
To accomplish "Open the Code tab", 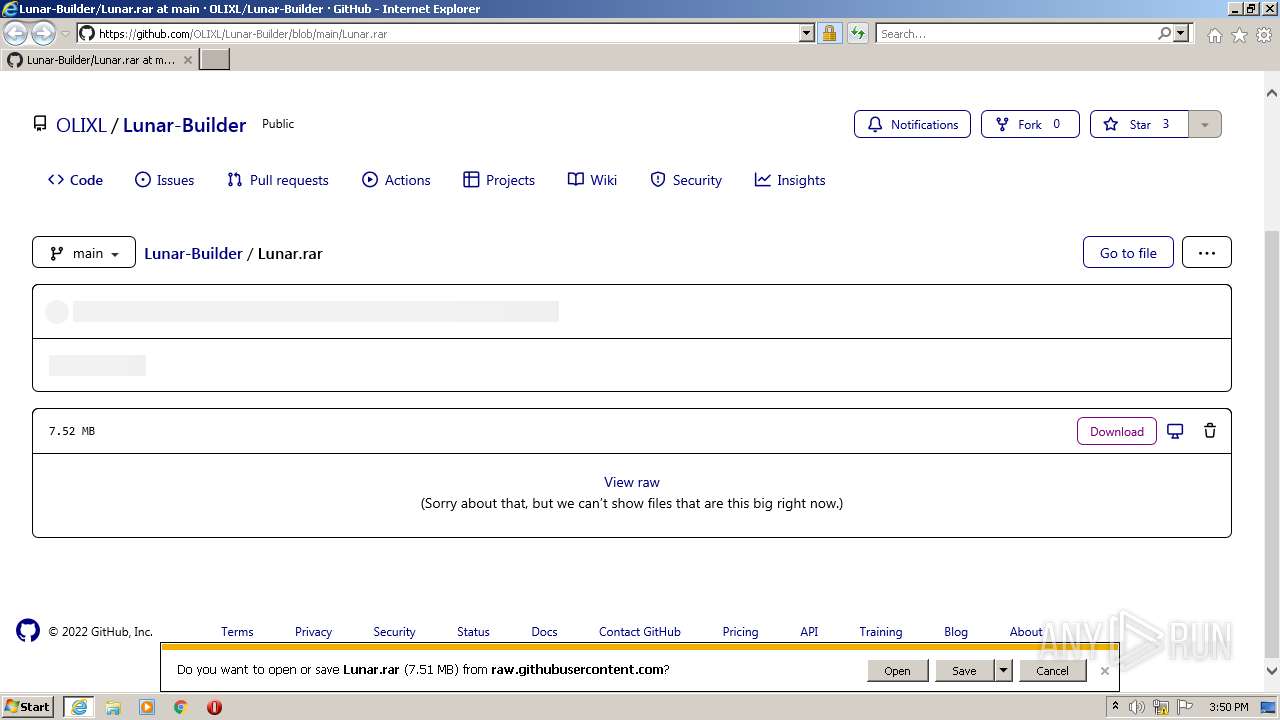I will tap(75, 180).
